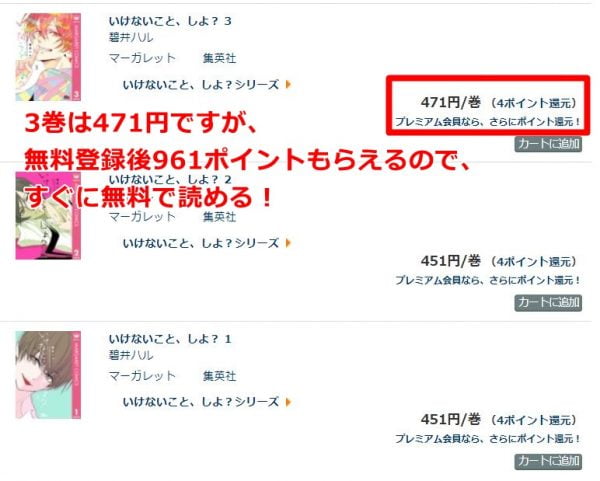
Task: Select 集英社 publisher for volume 1
Action: point(220,376)
